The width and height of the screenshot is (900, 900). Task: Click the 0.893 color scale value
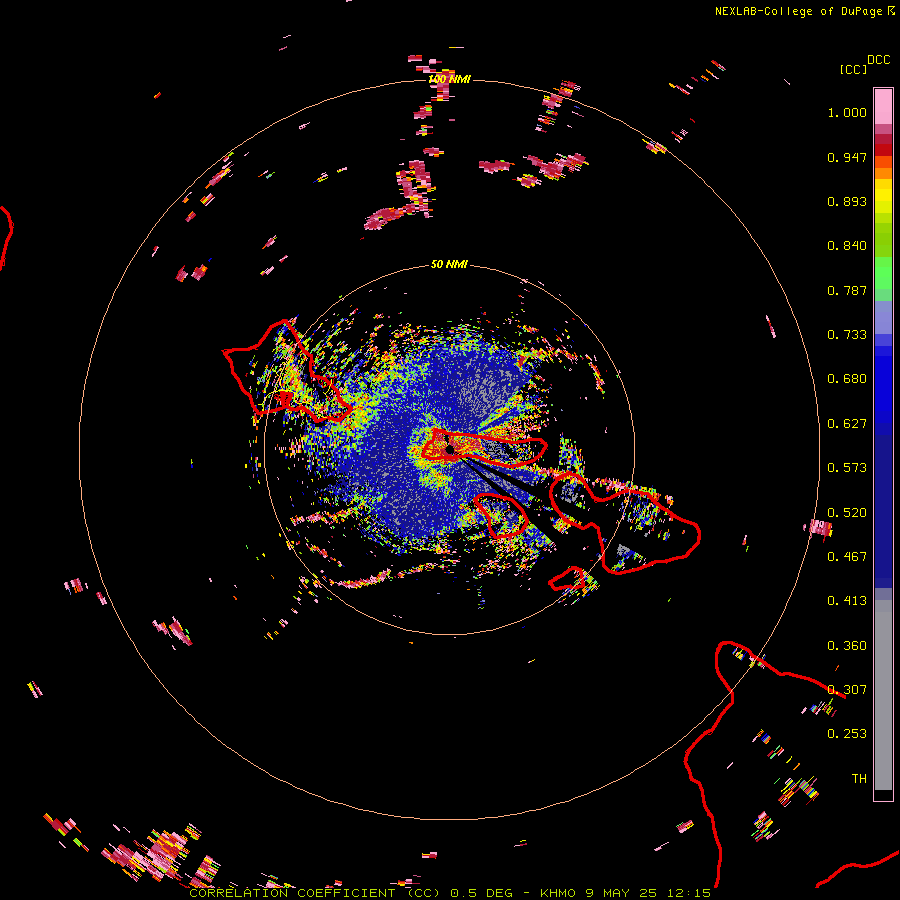(x=847, y=201)
